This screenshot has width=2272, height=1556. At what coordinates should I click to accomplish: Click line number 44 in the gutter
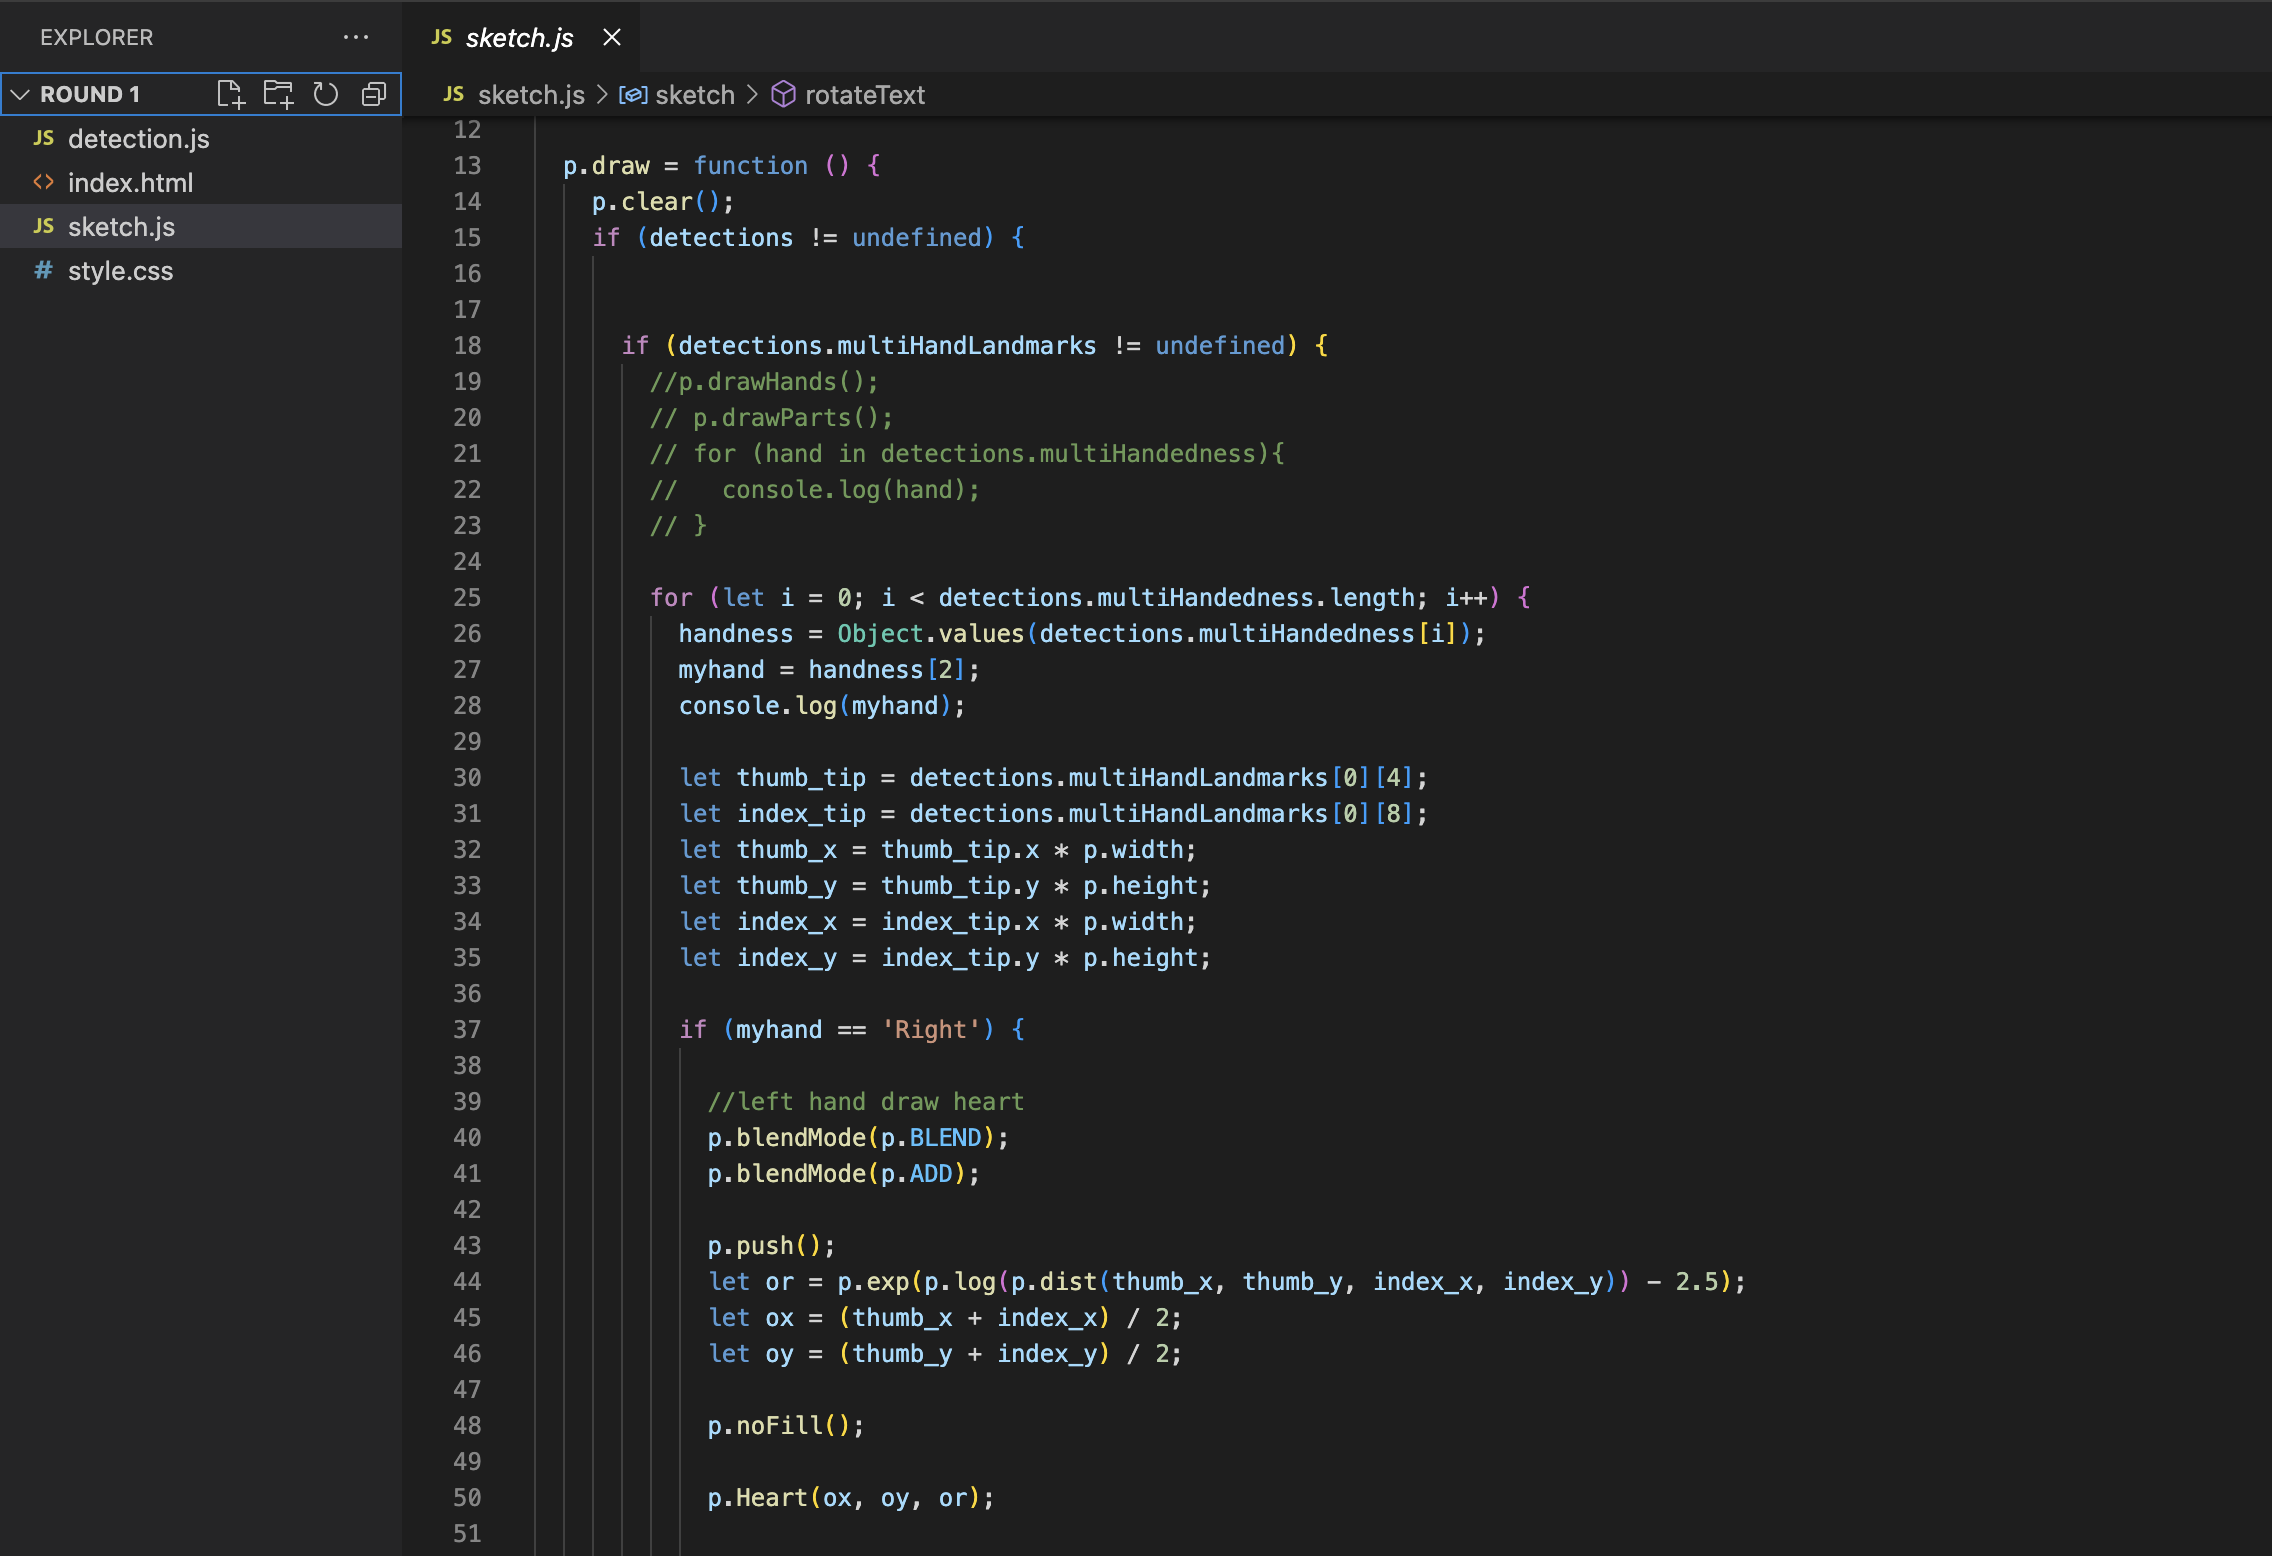(x=467, y=1282)
